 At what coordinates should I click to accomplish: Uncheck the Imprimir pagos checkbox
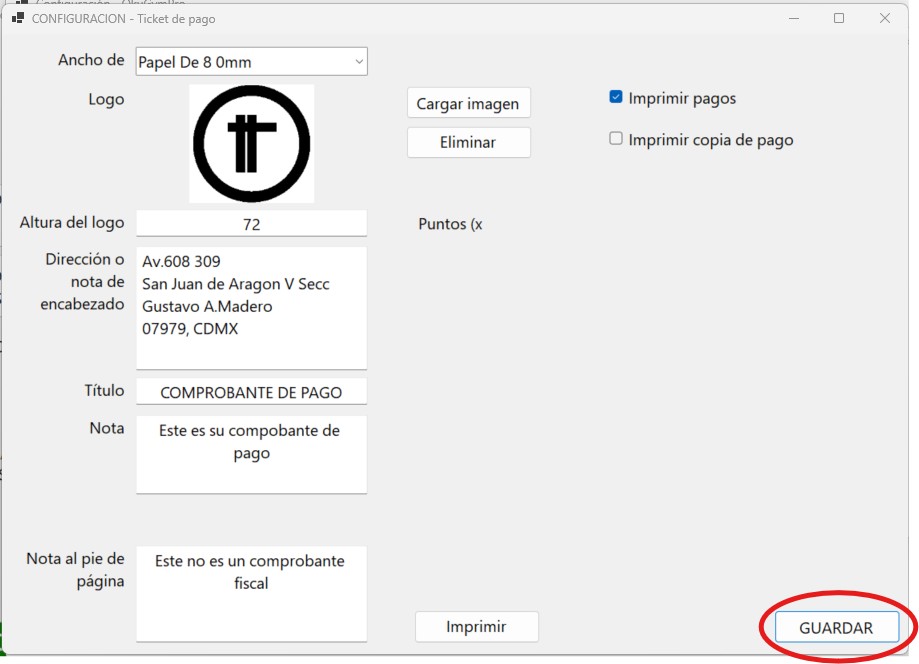[x=616, y=98]
